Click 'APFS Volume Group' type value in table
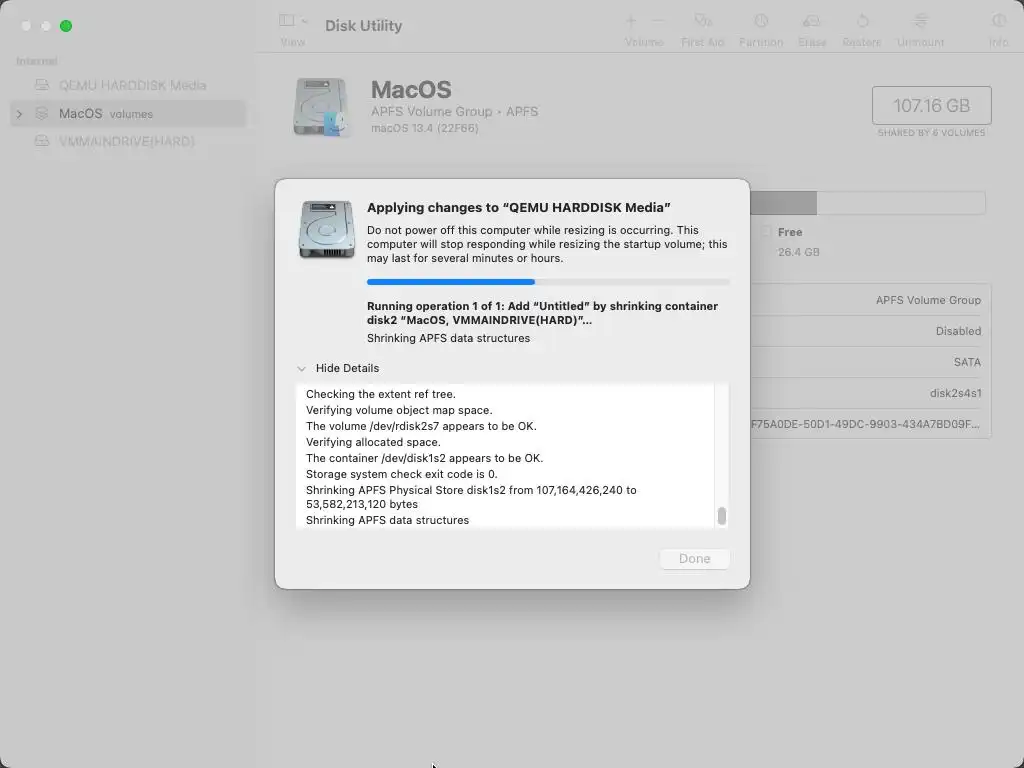This screenshot has height=768, width=1024. (928, 300)
